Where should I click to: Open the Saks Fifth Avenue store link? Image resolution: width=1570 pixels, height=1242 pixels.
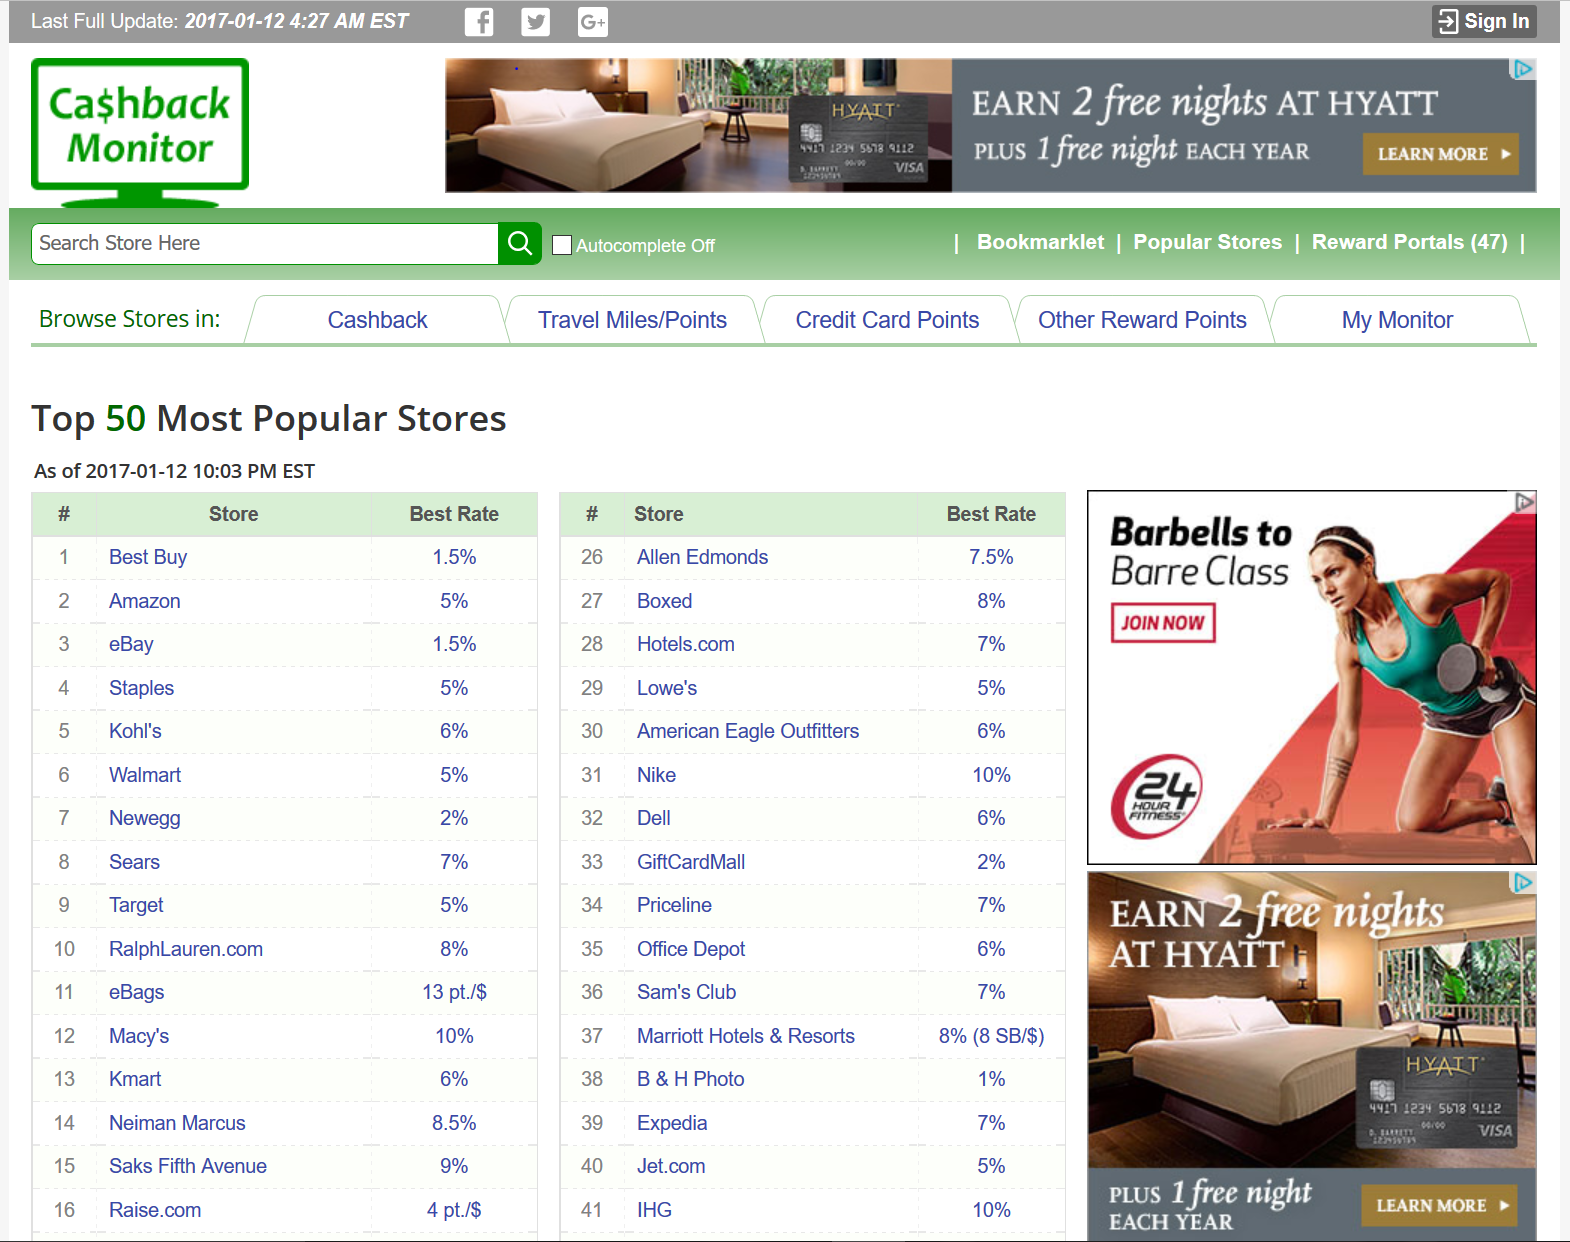[x=188, y=1166]
